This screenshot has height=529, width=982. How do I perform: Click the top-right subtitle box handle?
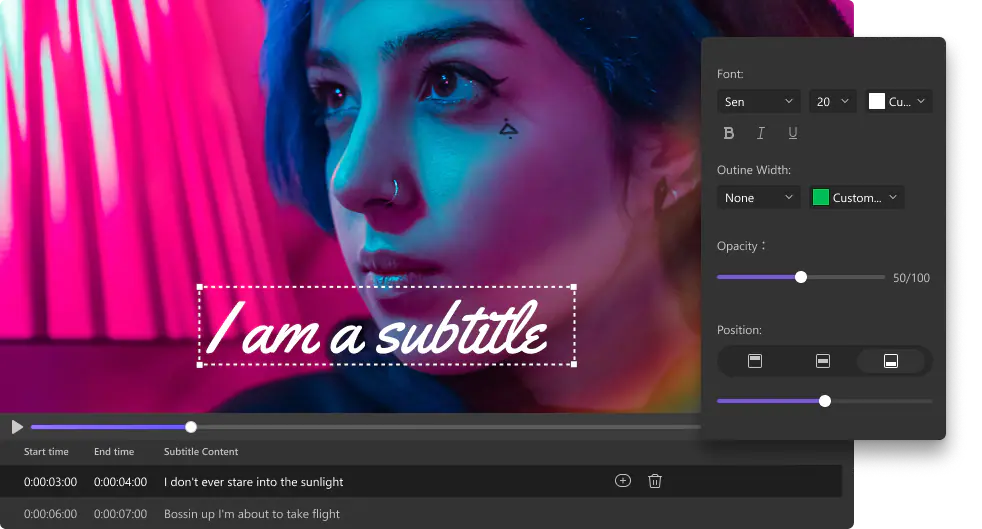click(574, 287)
